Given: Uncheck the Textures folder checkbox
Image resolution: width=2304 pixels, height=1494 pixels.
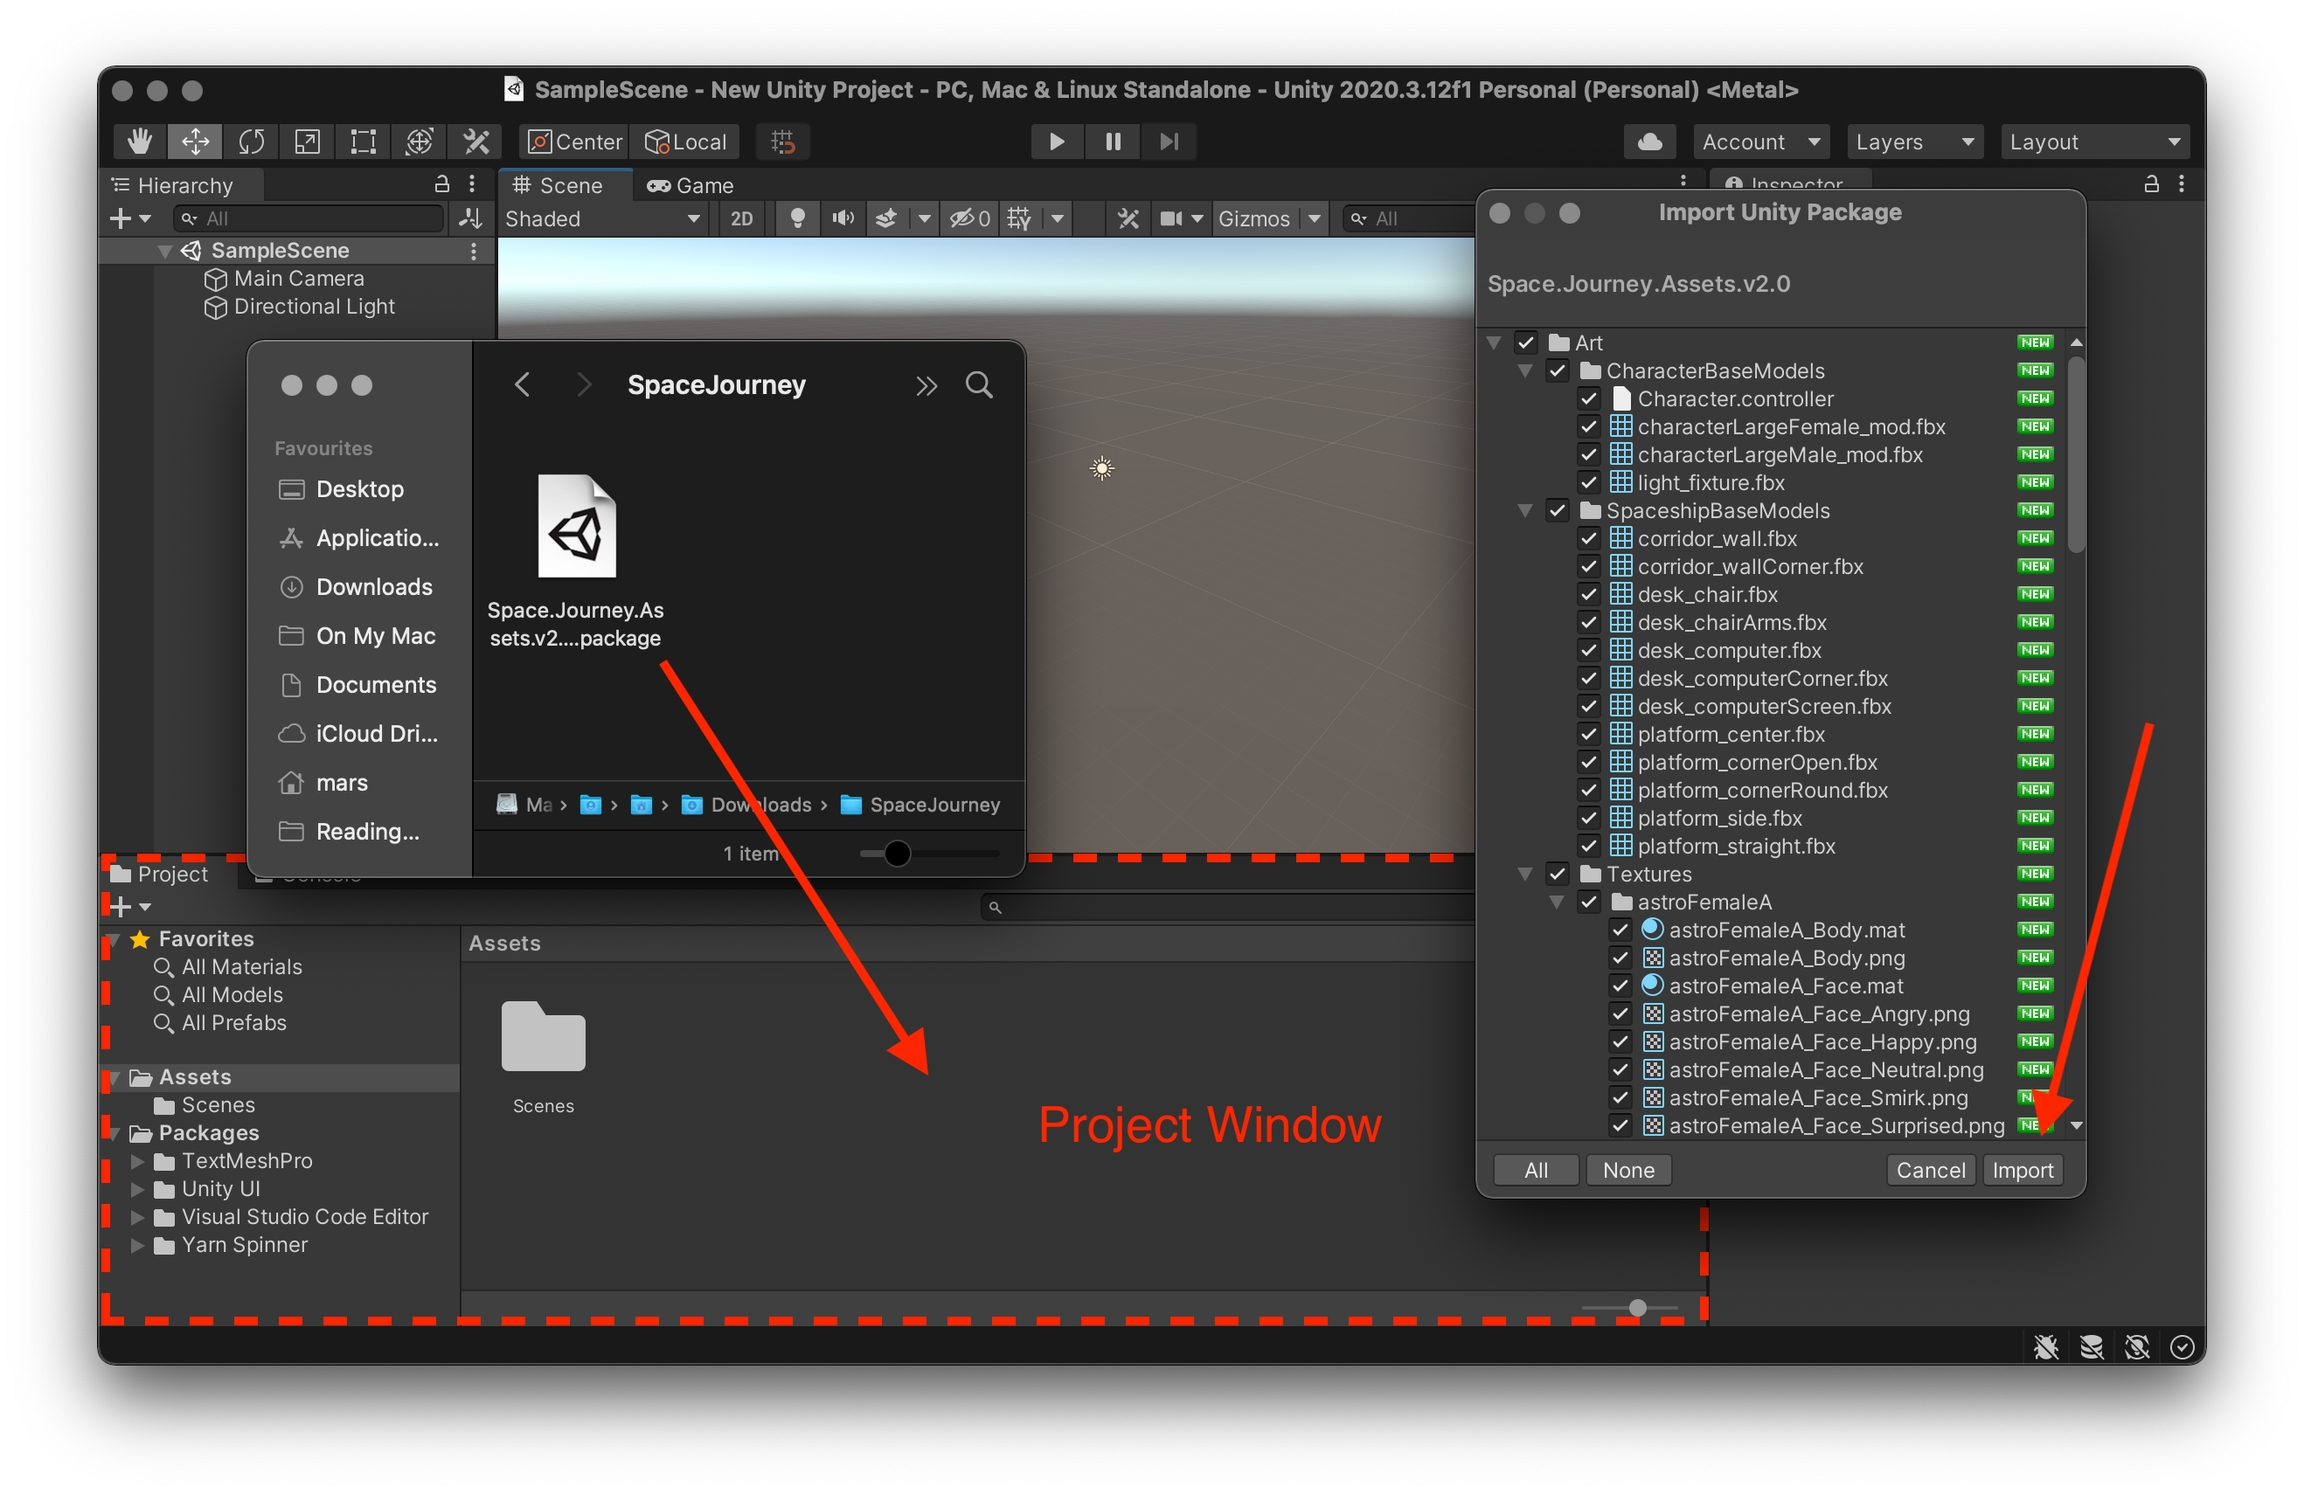Looking at the screenshot, I should point(1557,874).
